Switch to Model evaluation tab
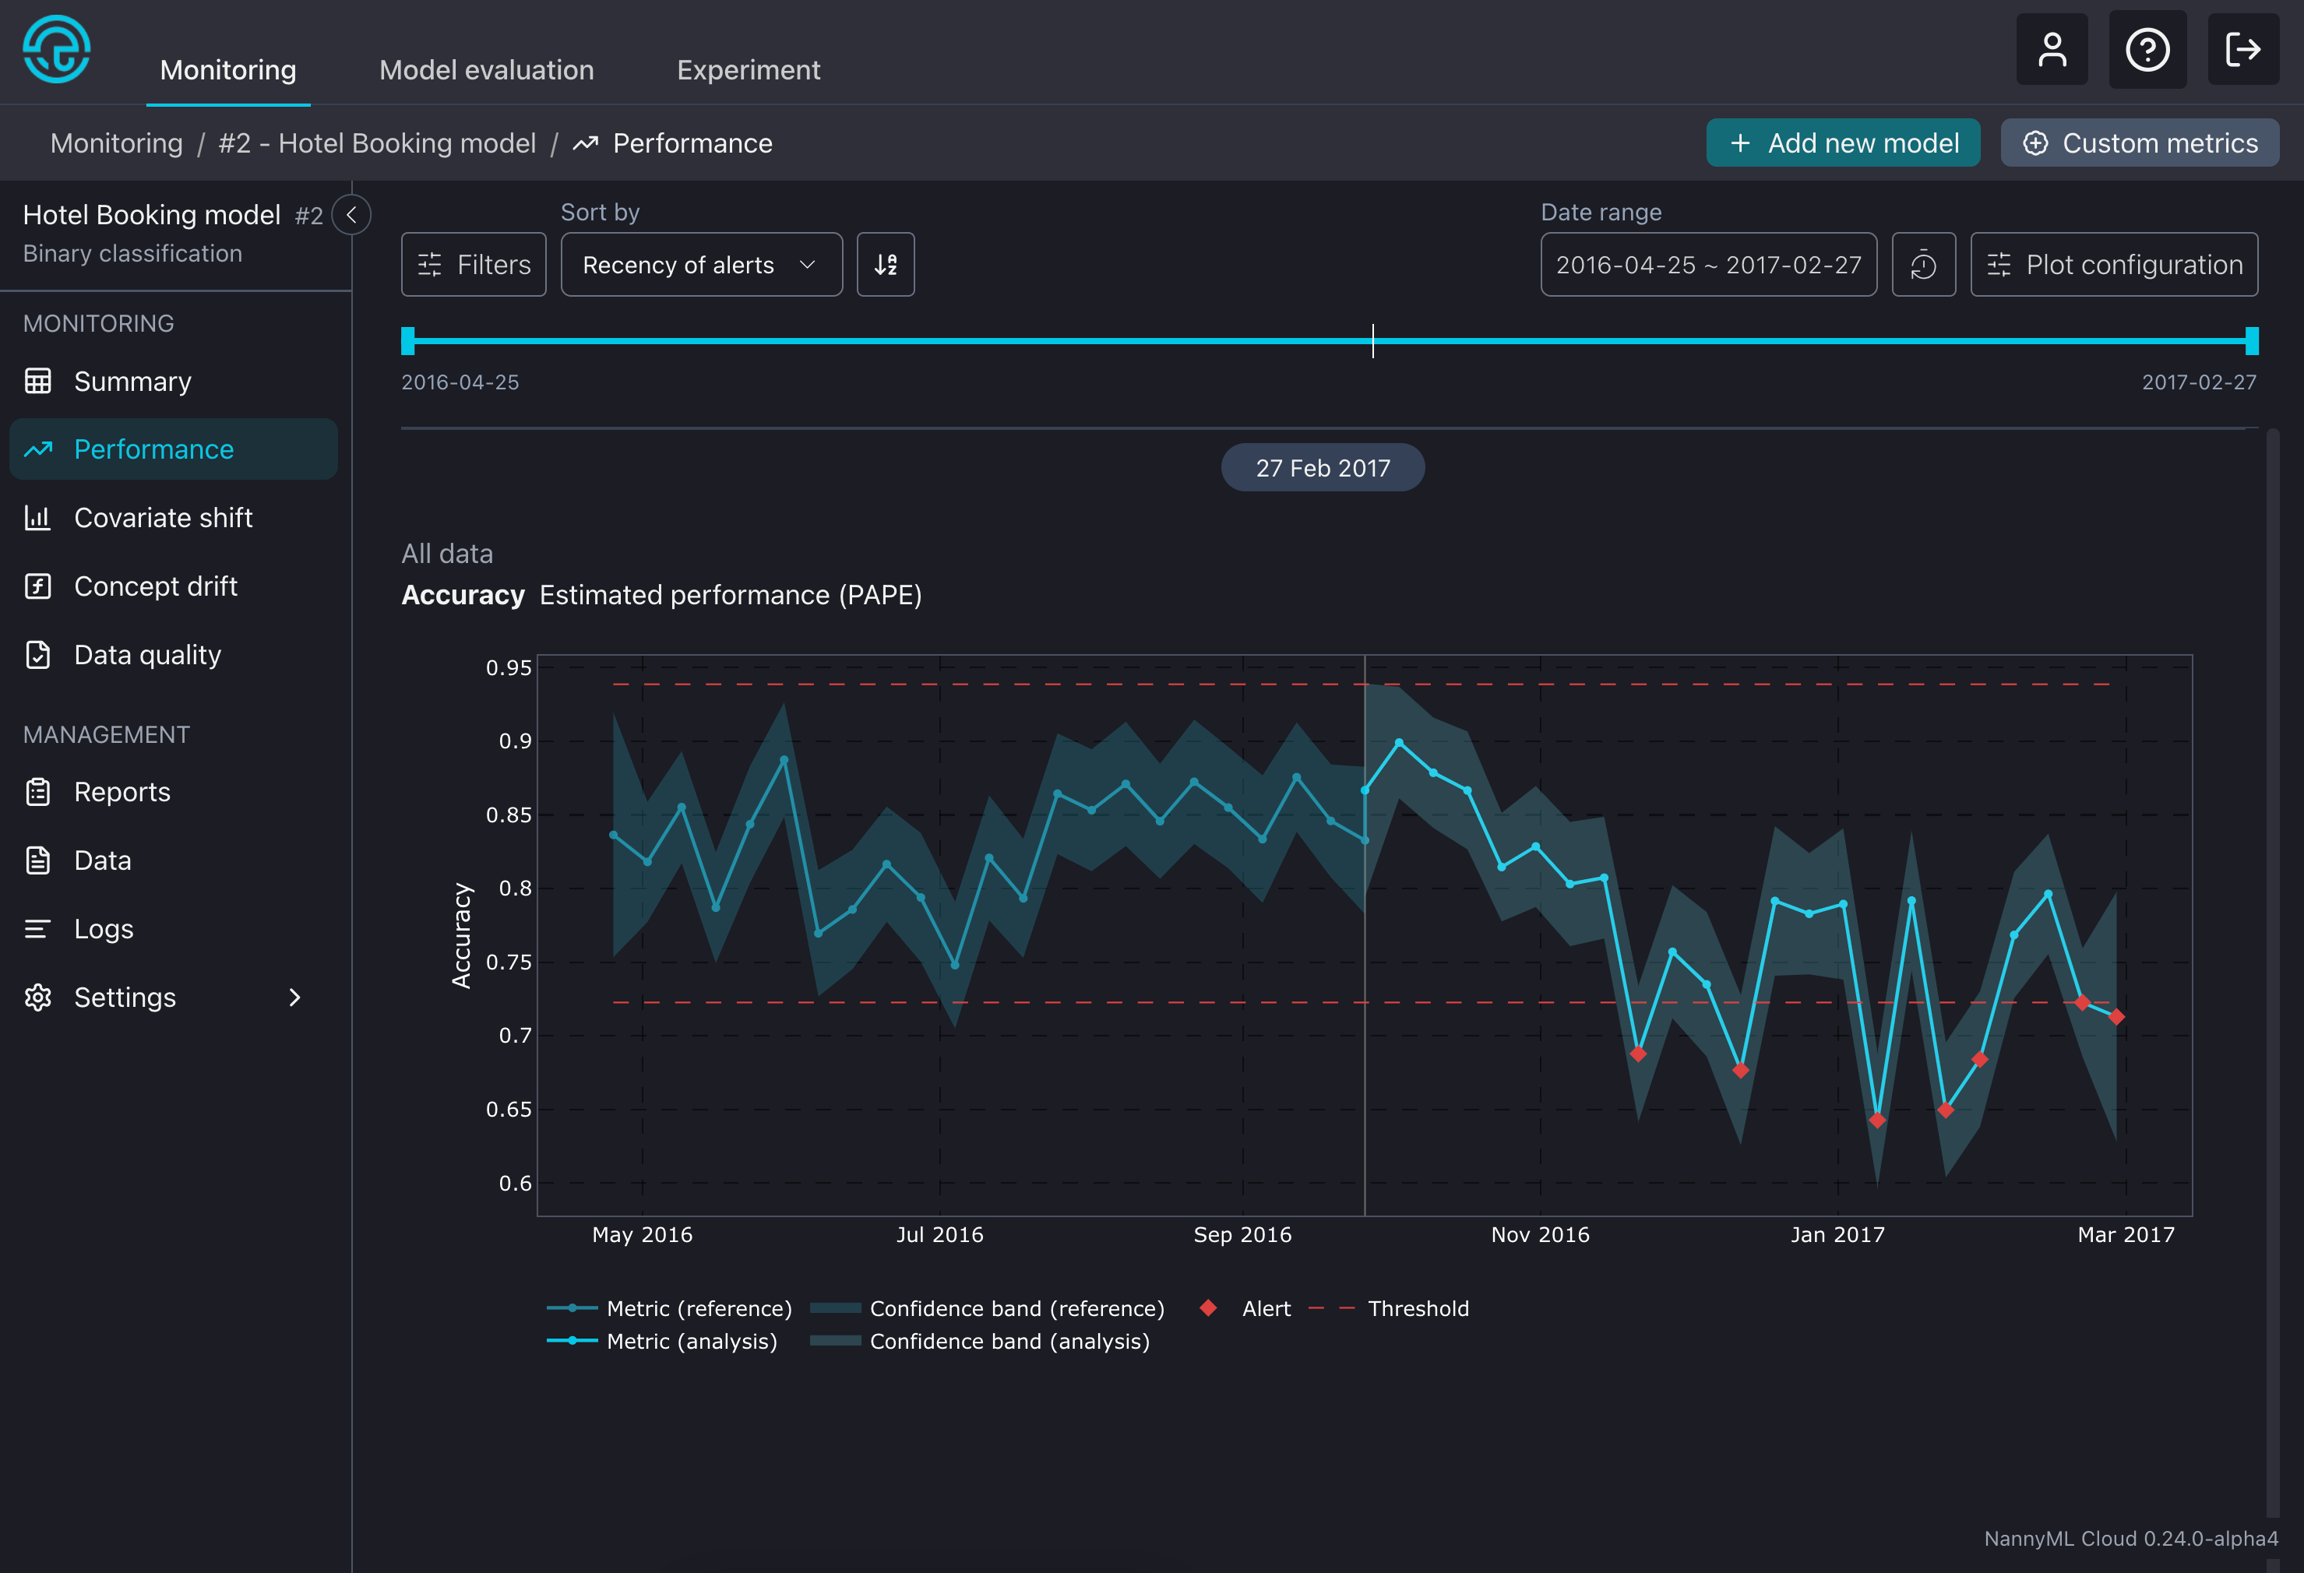 [x=486, y=70]
